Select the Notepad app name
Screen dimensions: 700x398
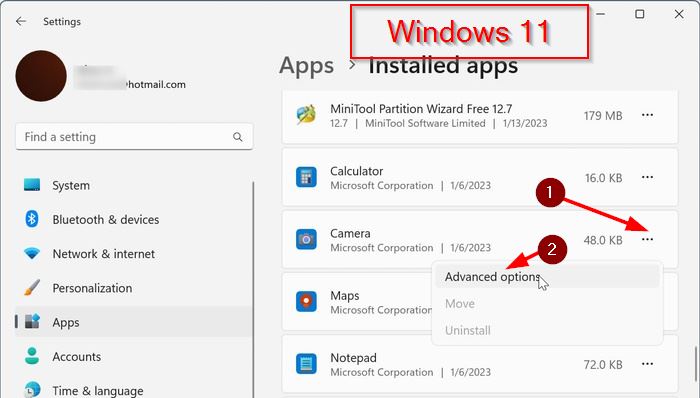pyautogui.click(x=353, y=358)
